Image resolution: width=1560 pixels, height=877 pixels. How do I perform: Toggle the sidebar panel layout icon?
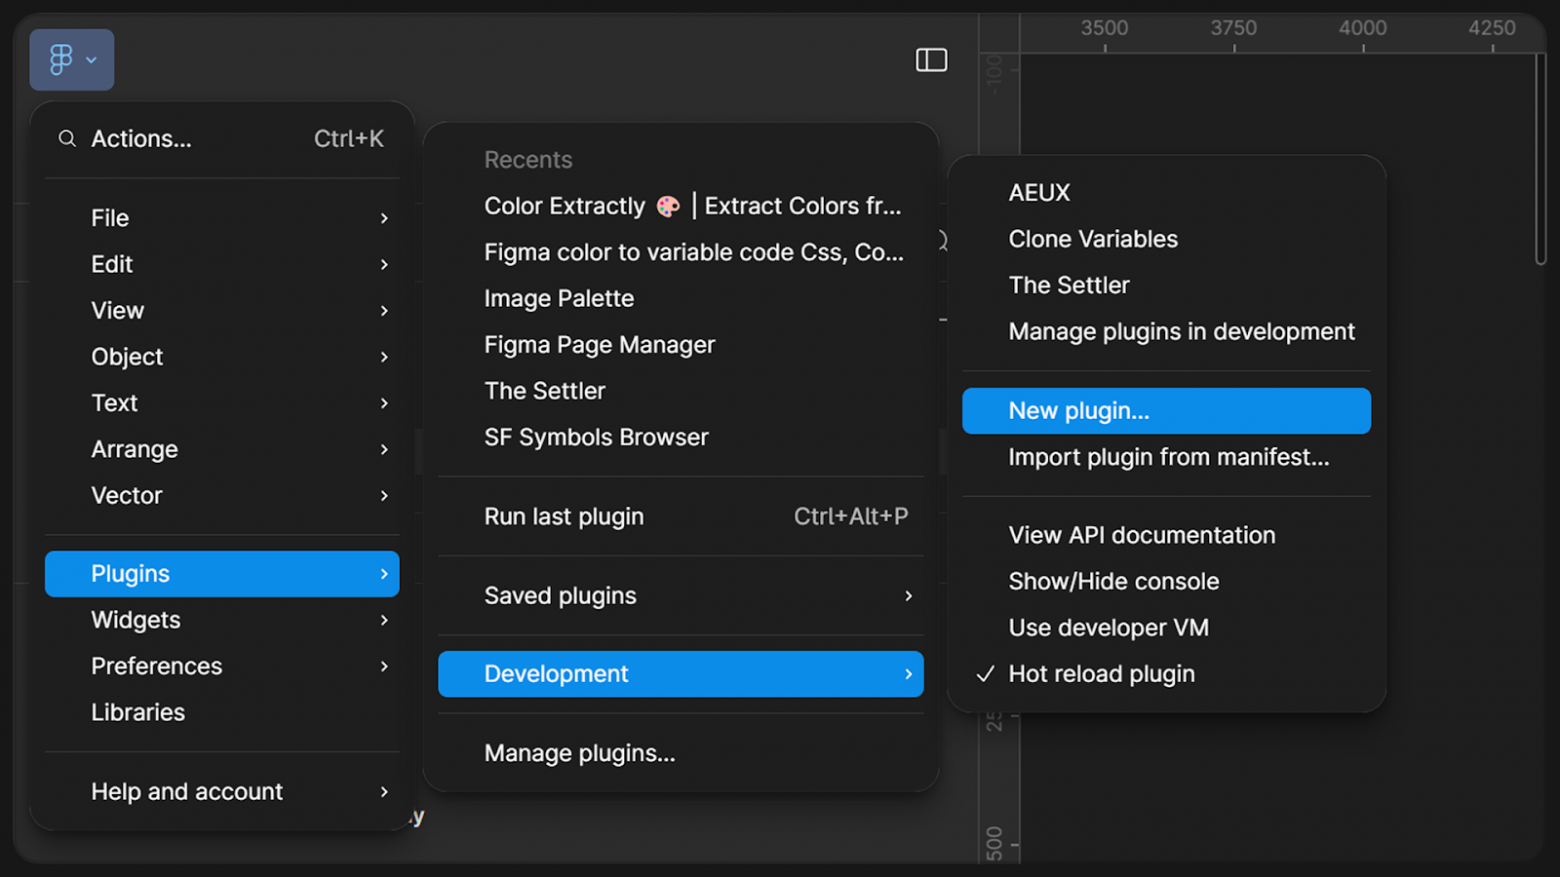pos(931,60)
